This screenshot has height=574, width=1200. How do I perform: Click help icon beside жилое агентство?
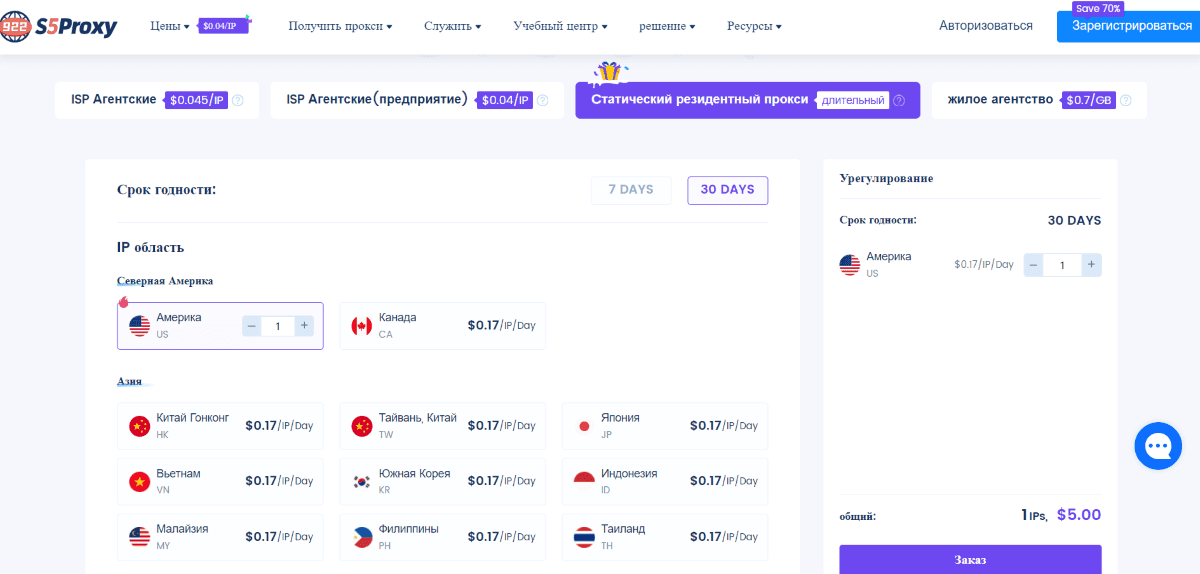(1126, 100)
